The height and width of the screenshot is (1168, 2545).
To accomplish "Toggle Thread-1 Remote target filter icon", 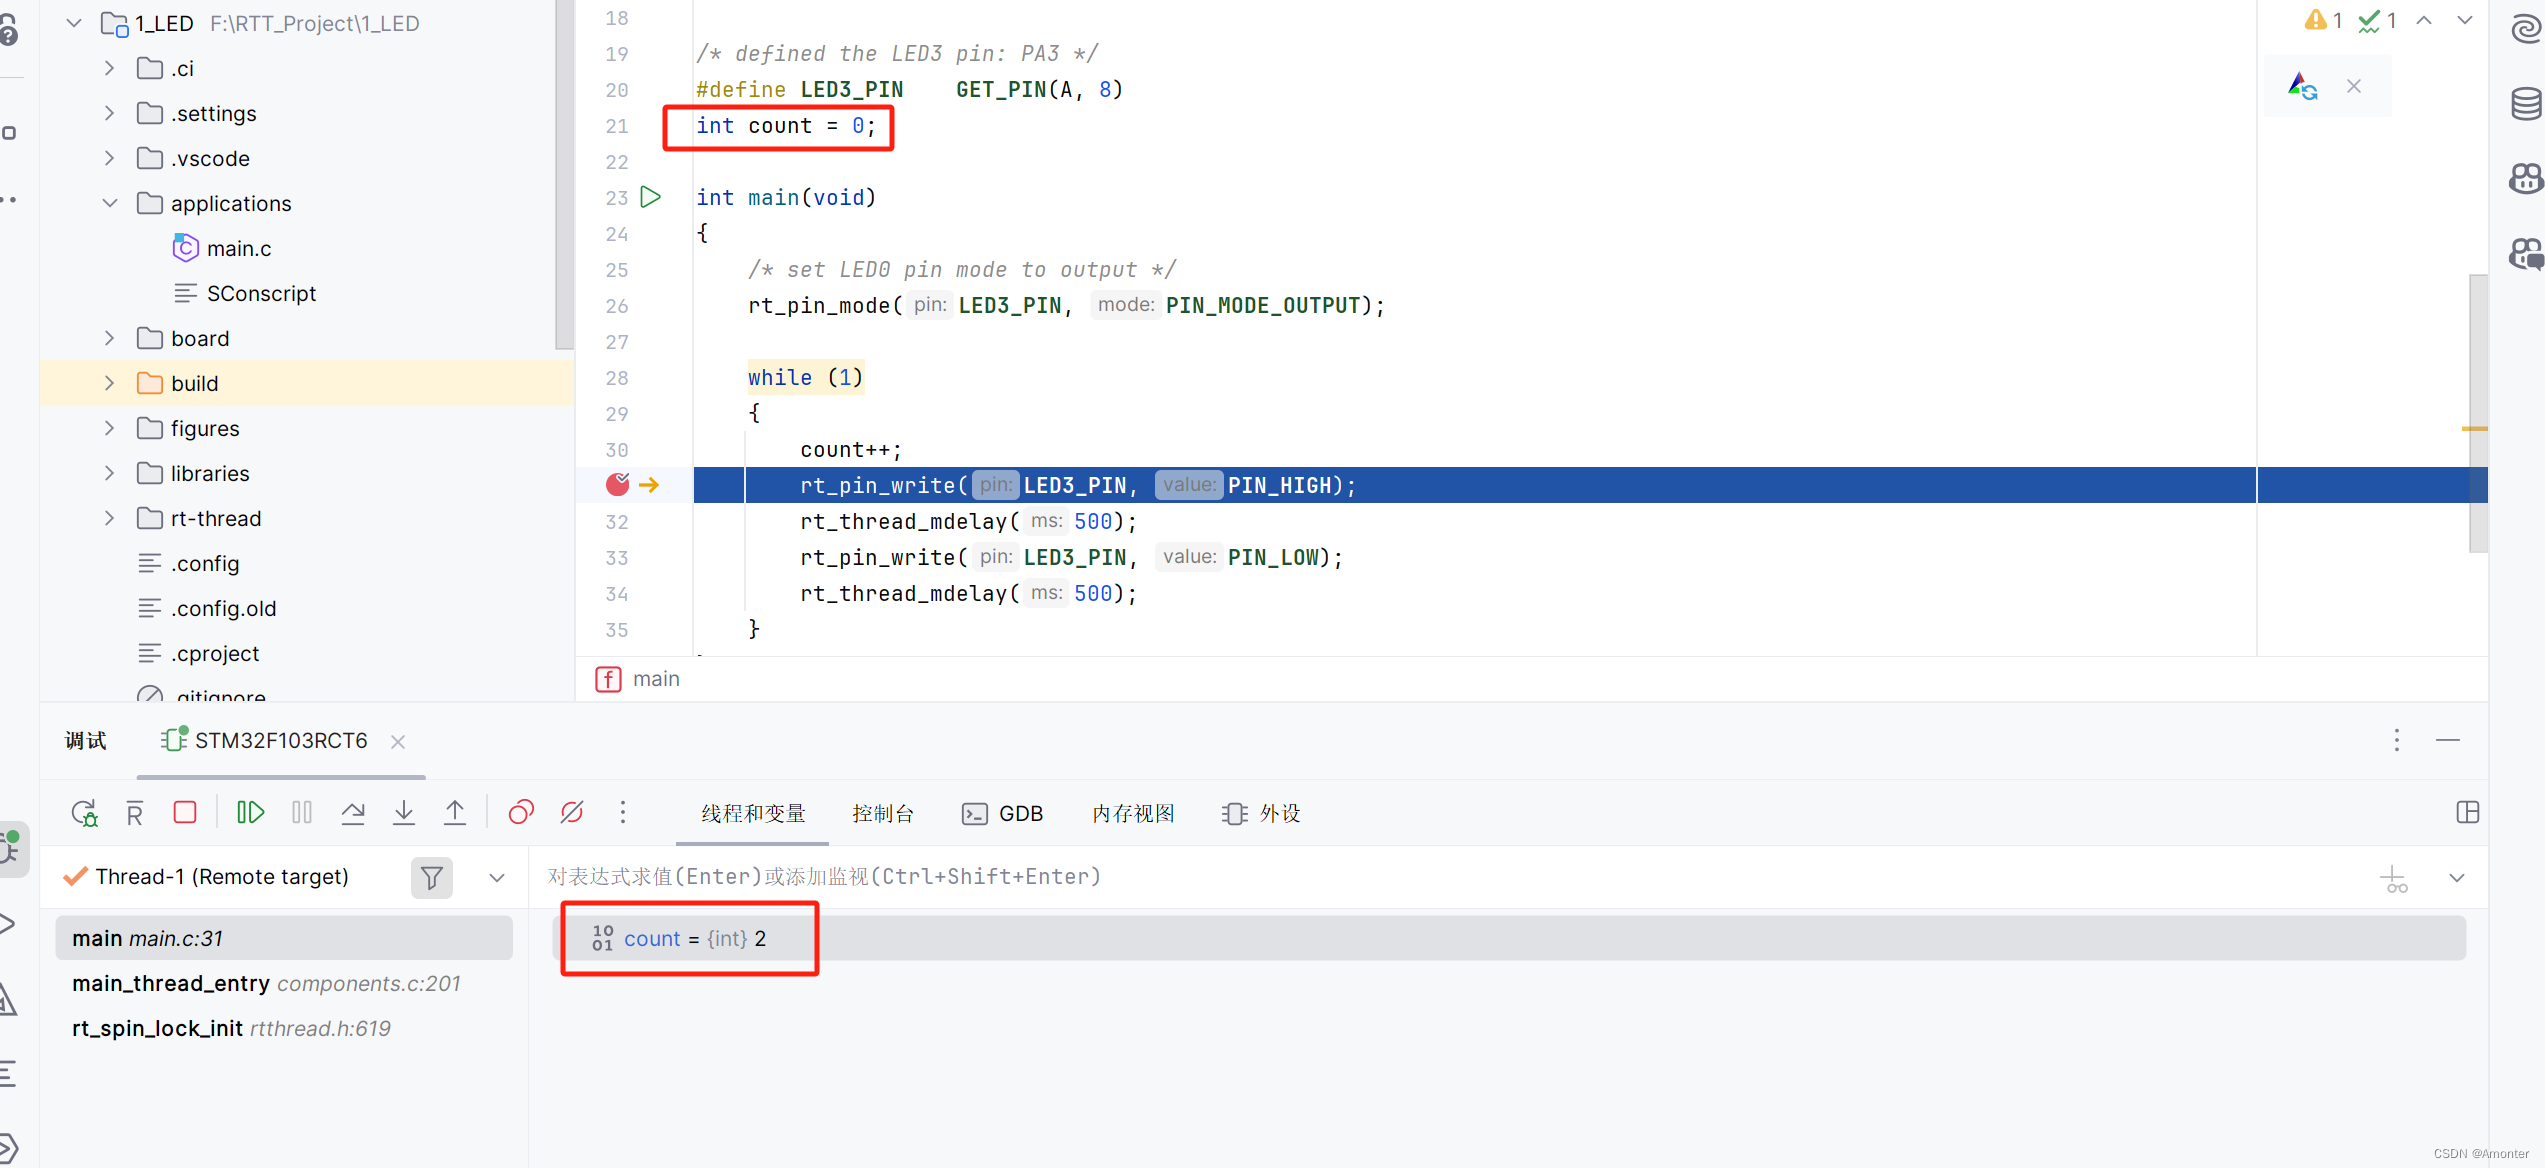I will click(430, 876).
